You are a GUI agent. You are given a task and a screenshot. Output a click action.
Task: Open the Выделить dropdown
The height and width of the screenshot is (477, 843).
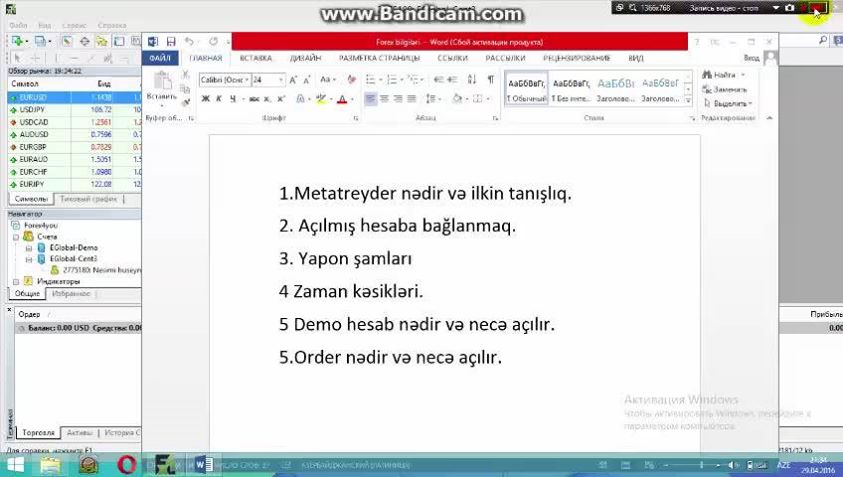[x=728, y=103]
